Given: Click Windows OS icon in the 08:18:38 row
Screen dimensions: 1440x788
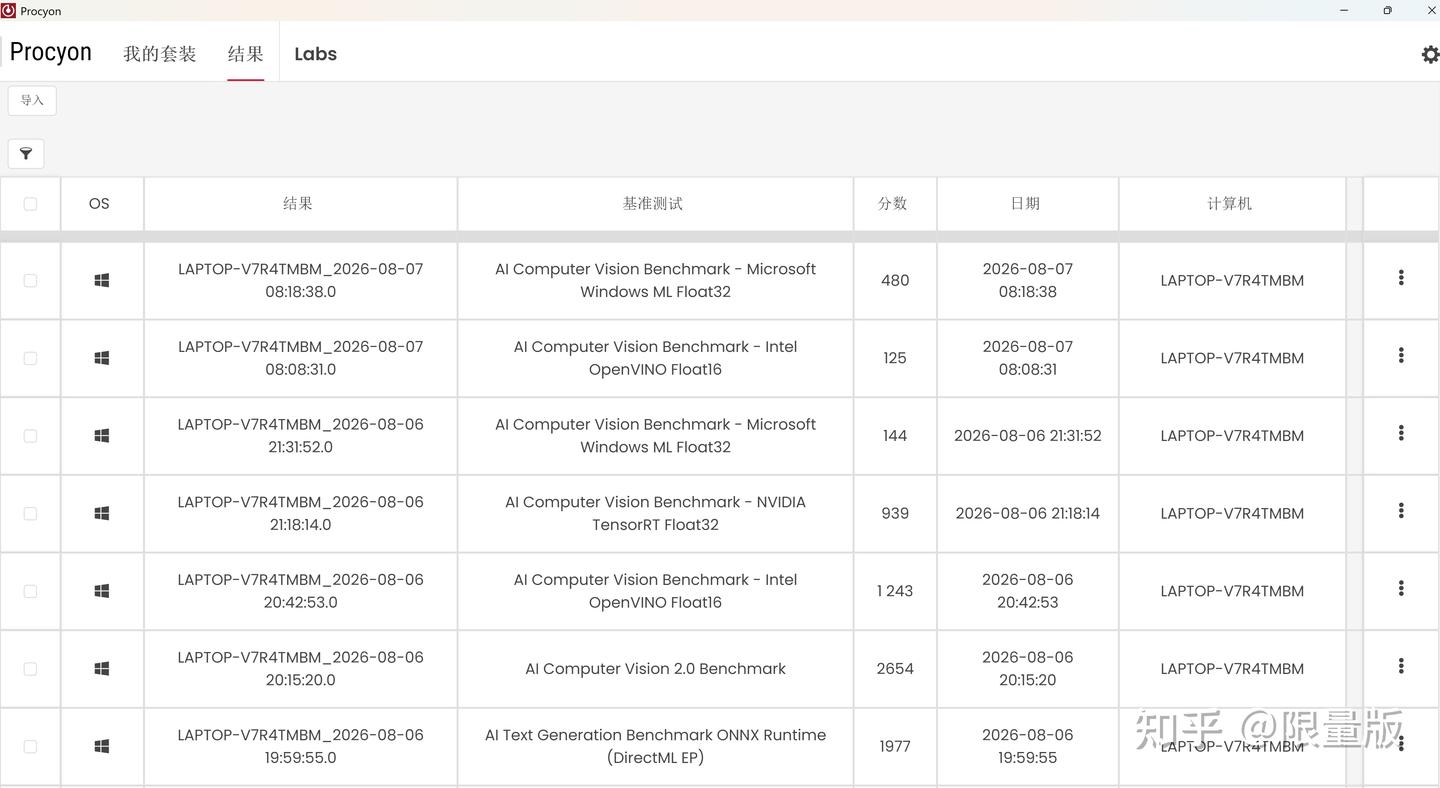Looking at the screenshot, I should [x=101, y=281].
